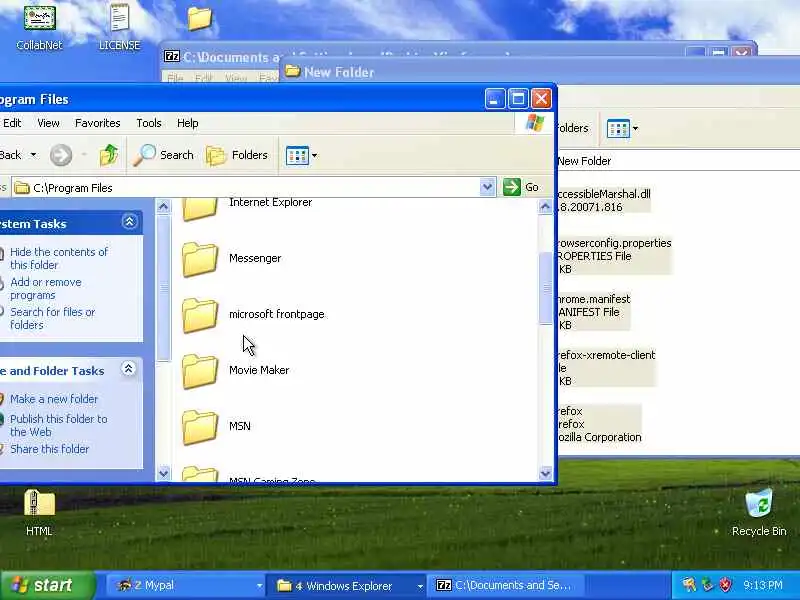The height and width of the screenshot is (600, 800).
Task: Expand the address bar dropdown
Action: (487, 187)
